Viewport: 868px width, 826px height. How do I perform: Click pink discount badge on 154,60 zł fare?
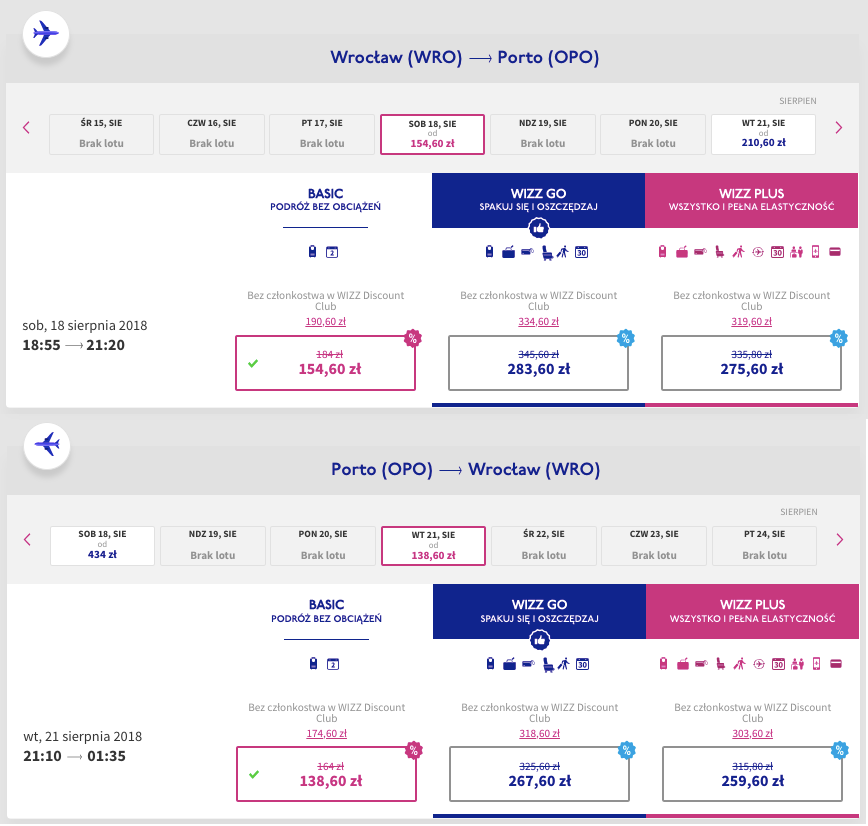coord(412,338)
